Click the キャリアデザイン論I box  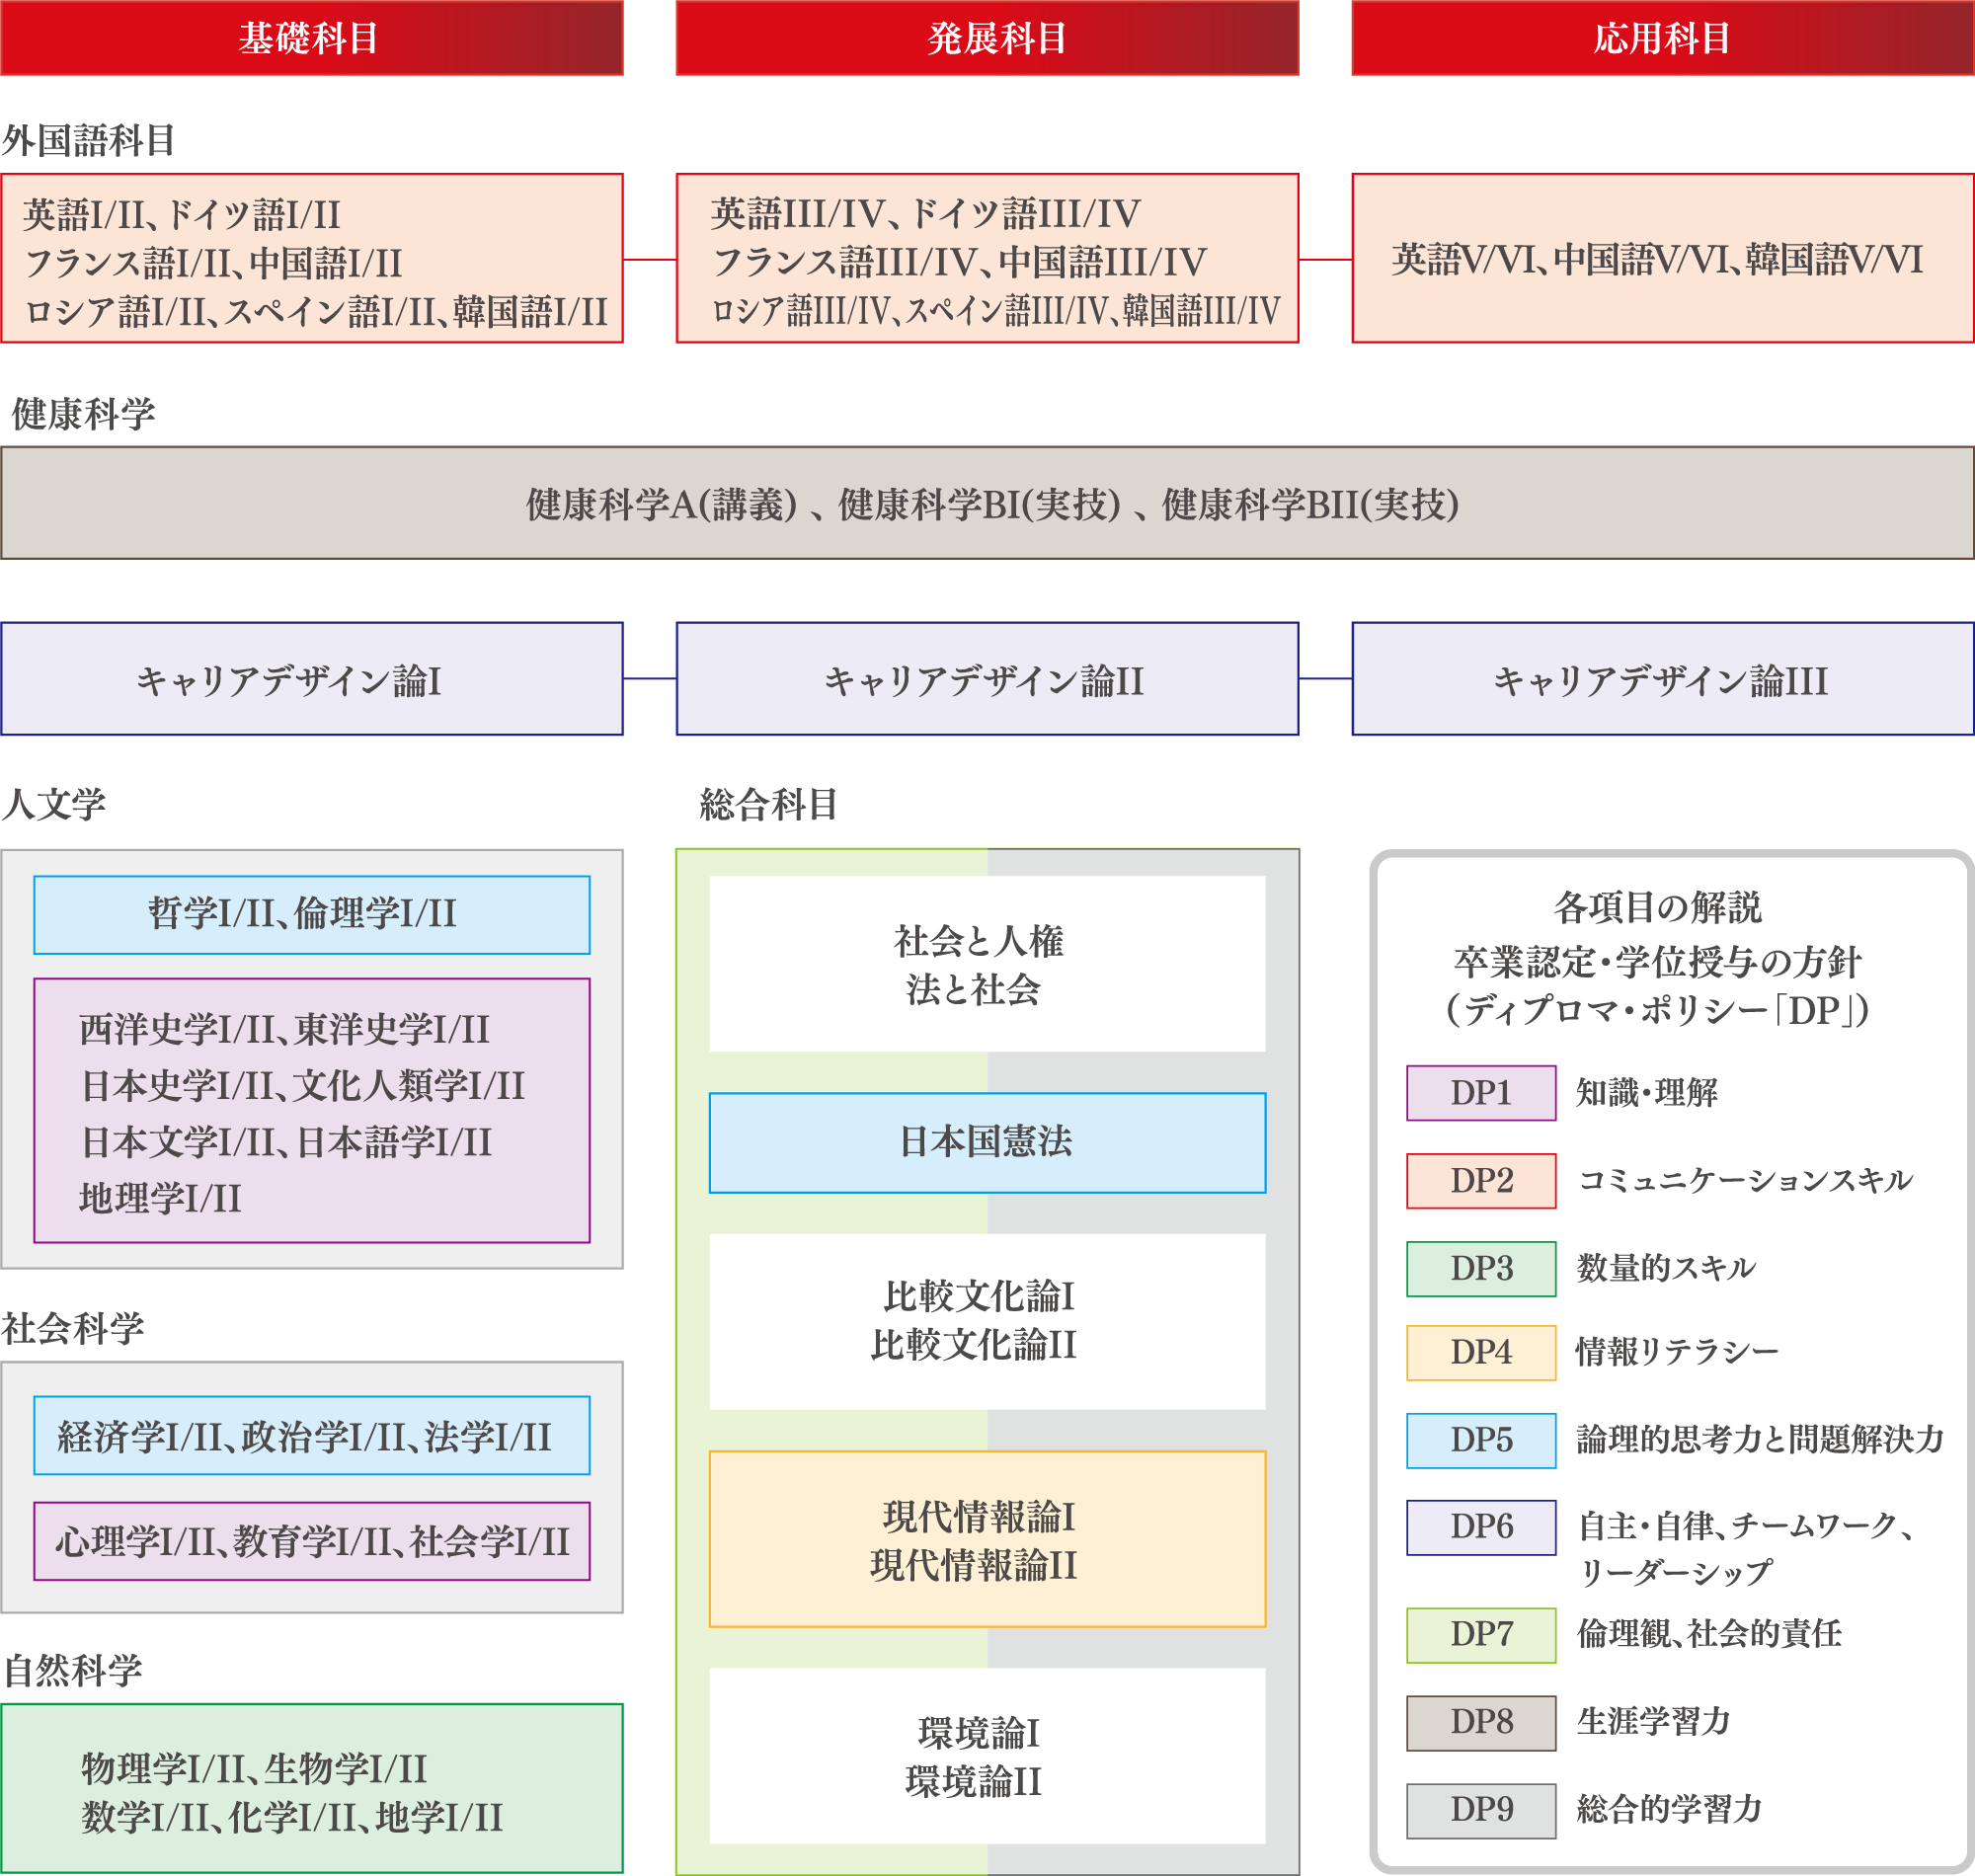(x=311, y=679)
